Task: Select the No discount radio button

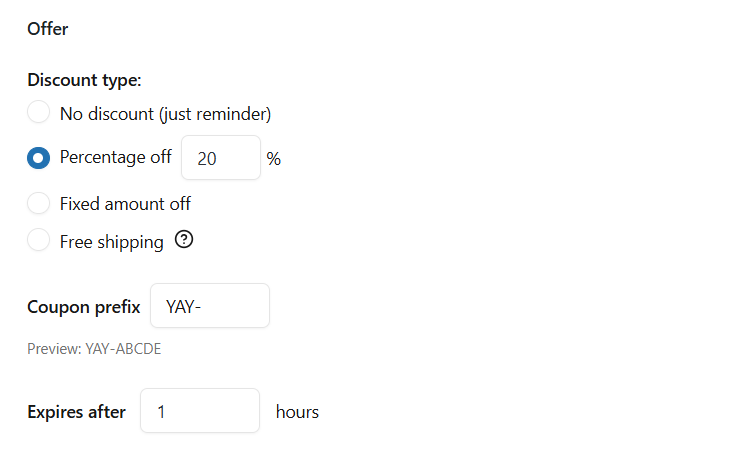Action: (38, 113)
